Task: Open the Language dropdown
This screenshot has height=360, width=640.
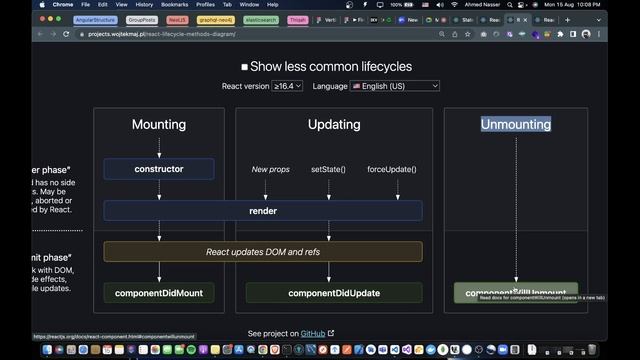Action: (x=395, y=86)
